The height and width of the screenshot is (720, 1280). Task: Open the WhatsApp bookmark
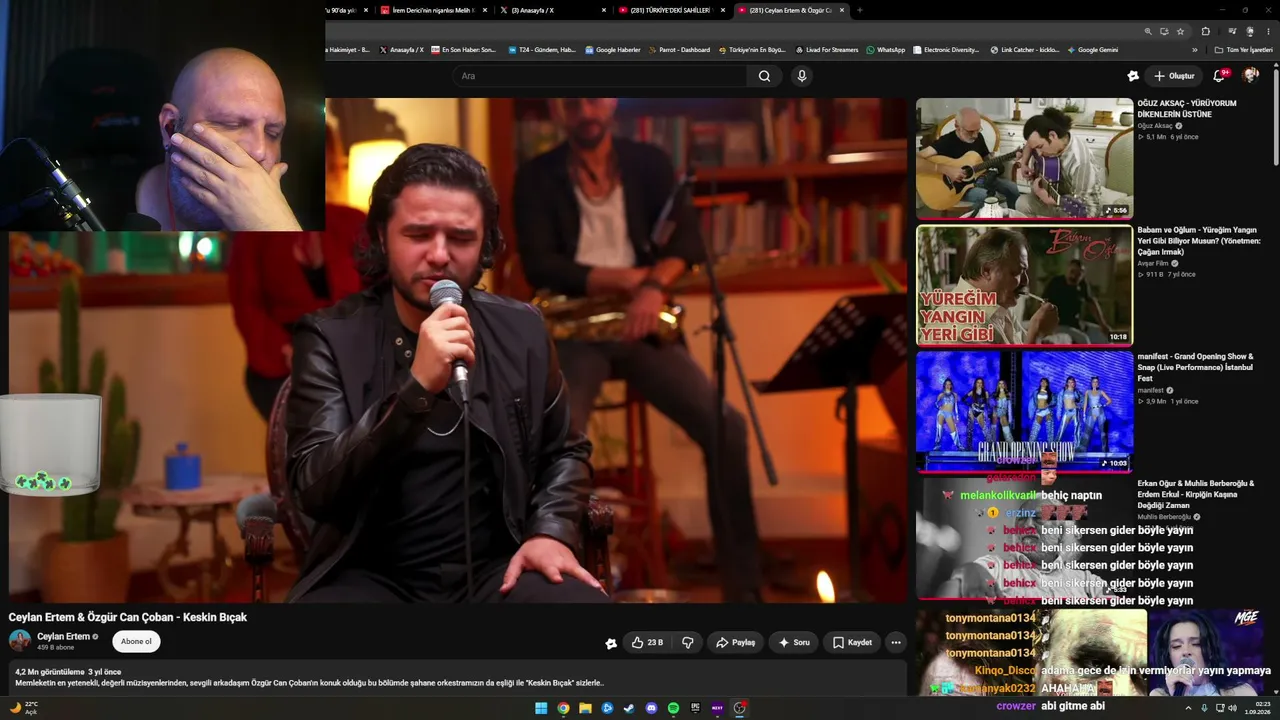pyautogui.click(x=886, y=50)
